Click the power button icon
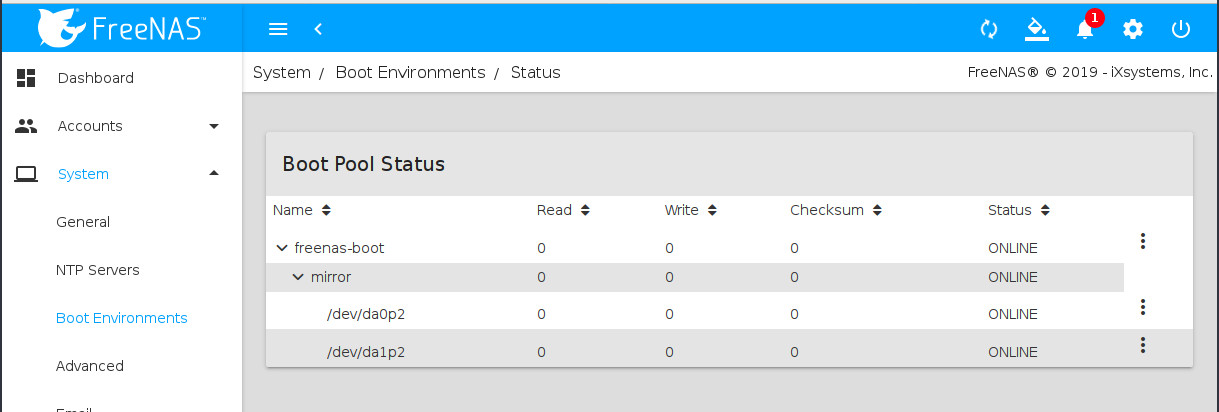The image size is (1219, 412). coord(1181,29)
